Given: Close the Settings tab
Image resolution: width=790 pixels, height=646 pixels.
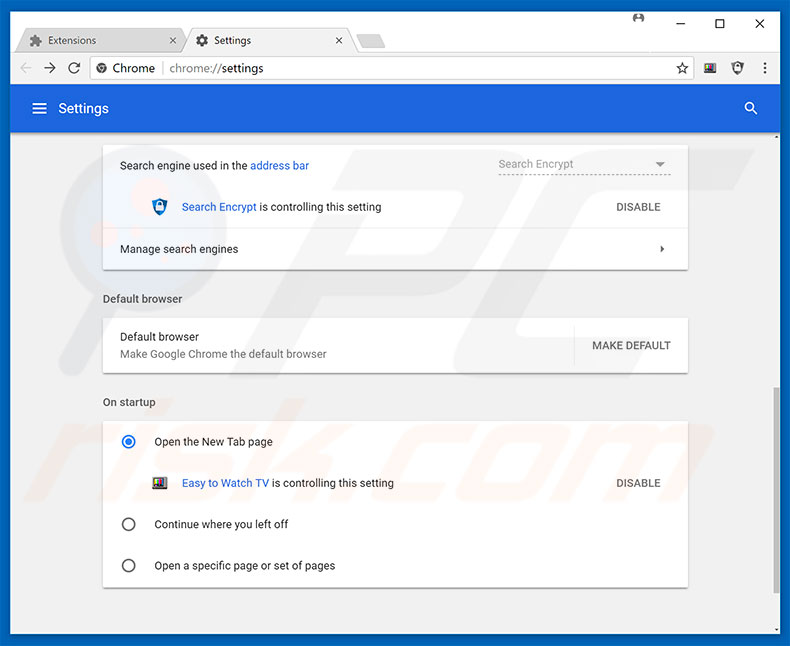Looking at the screenshot, I should [339, 40].
